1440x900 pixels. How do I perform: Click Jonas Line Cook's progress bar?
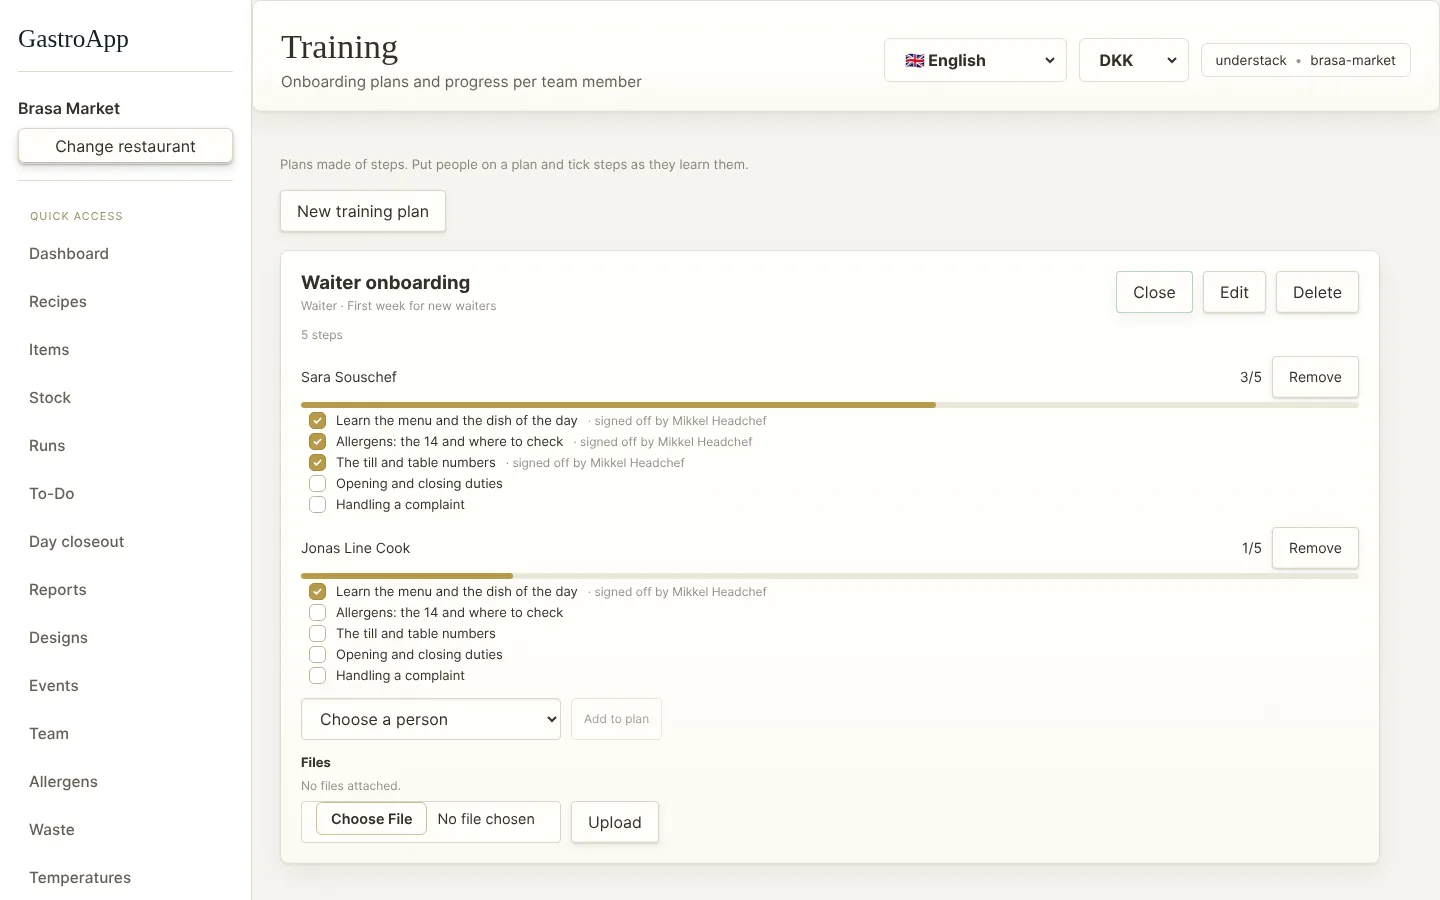coord(830,576)
